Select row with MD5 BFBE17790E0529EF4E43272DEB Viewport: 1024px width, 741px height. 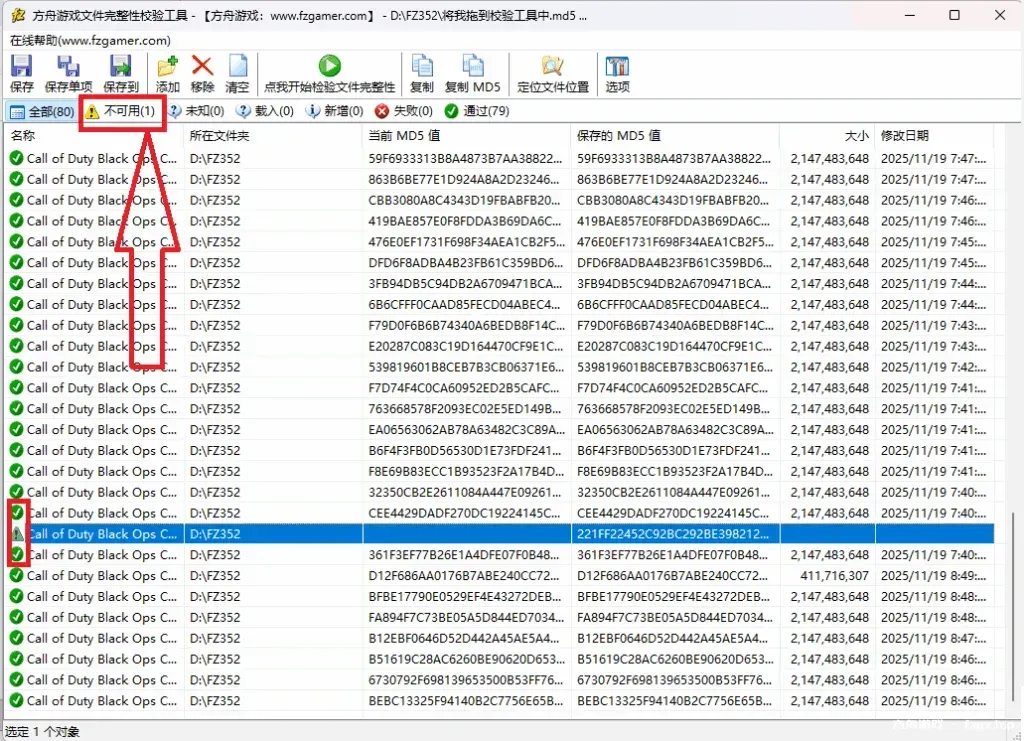point(500,597)
